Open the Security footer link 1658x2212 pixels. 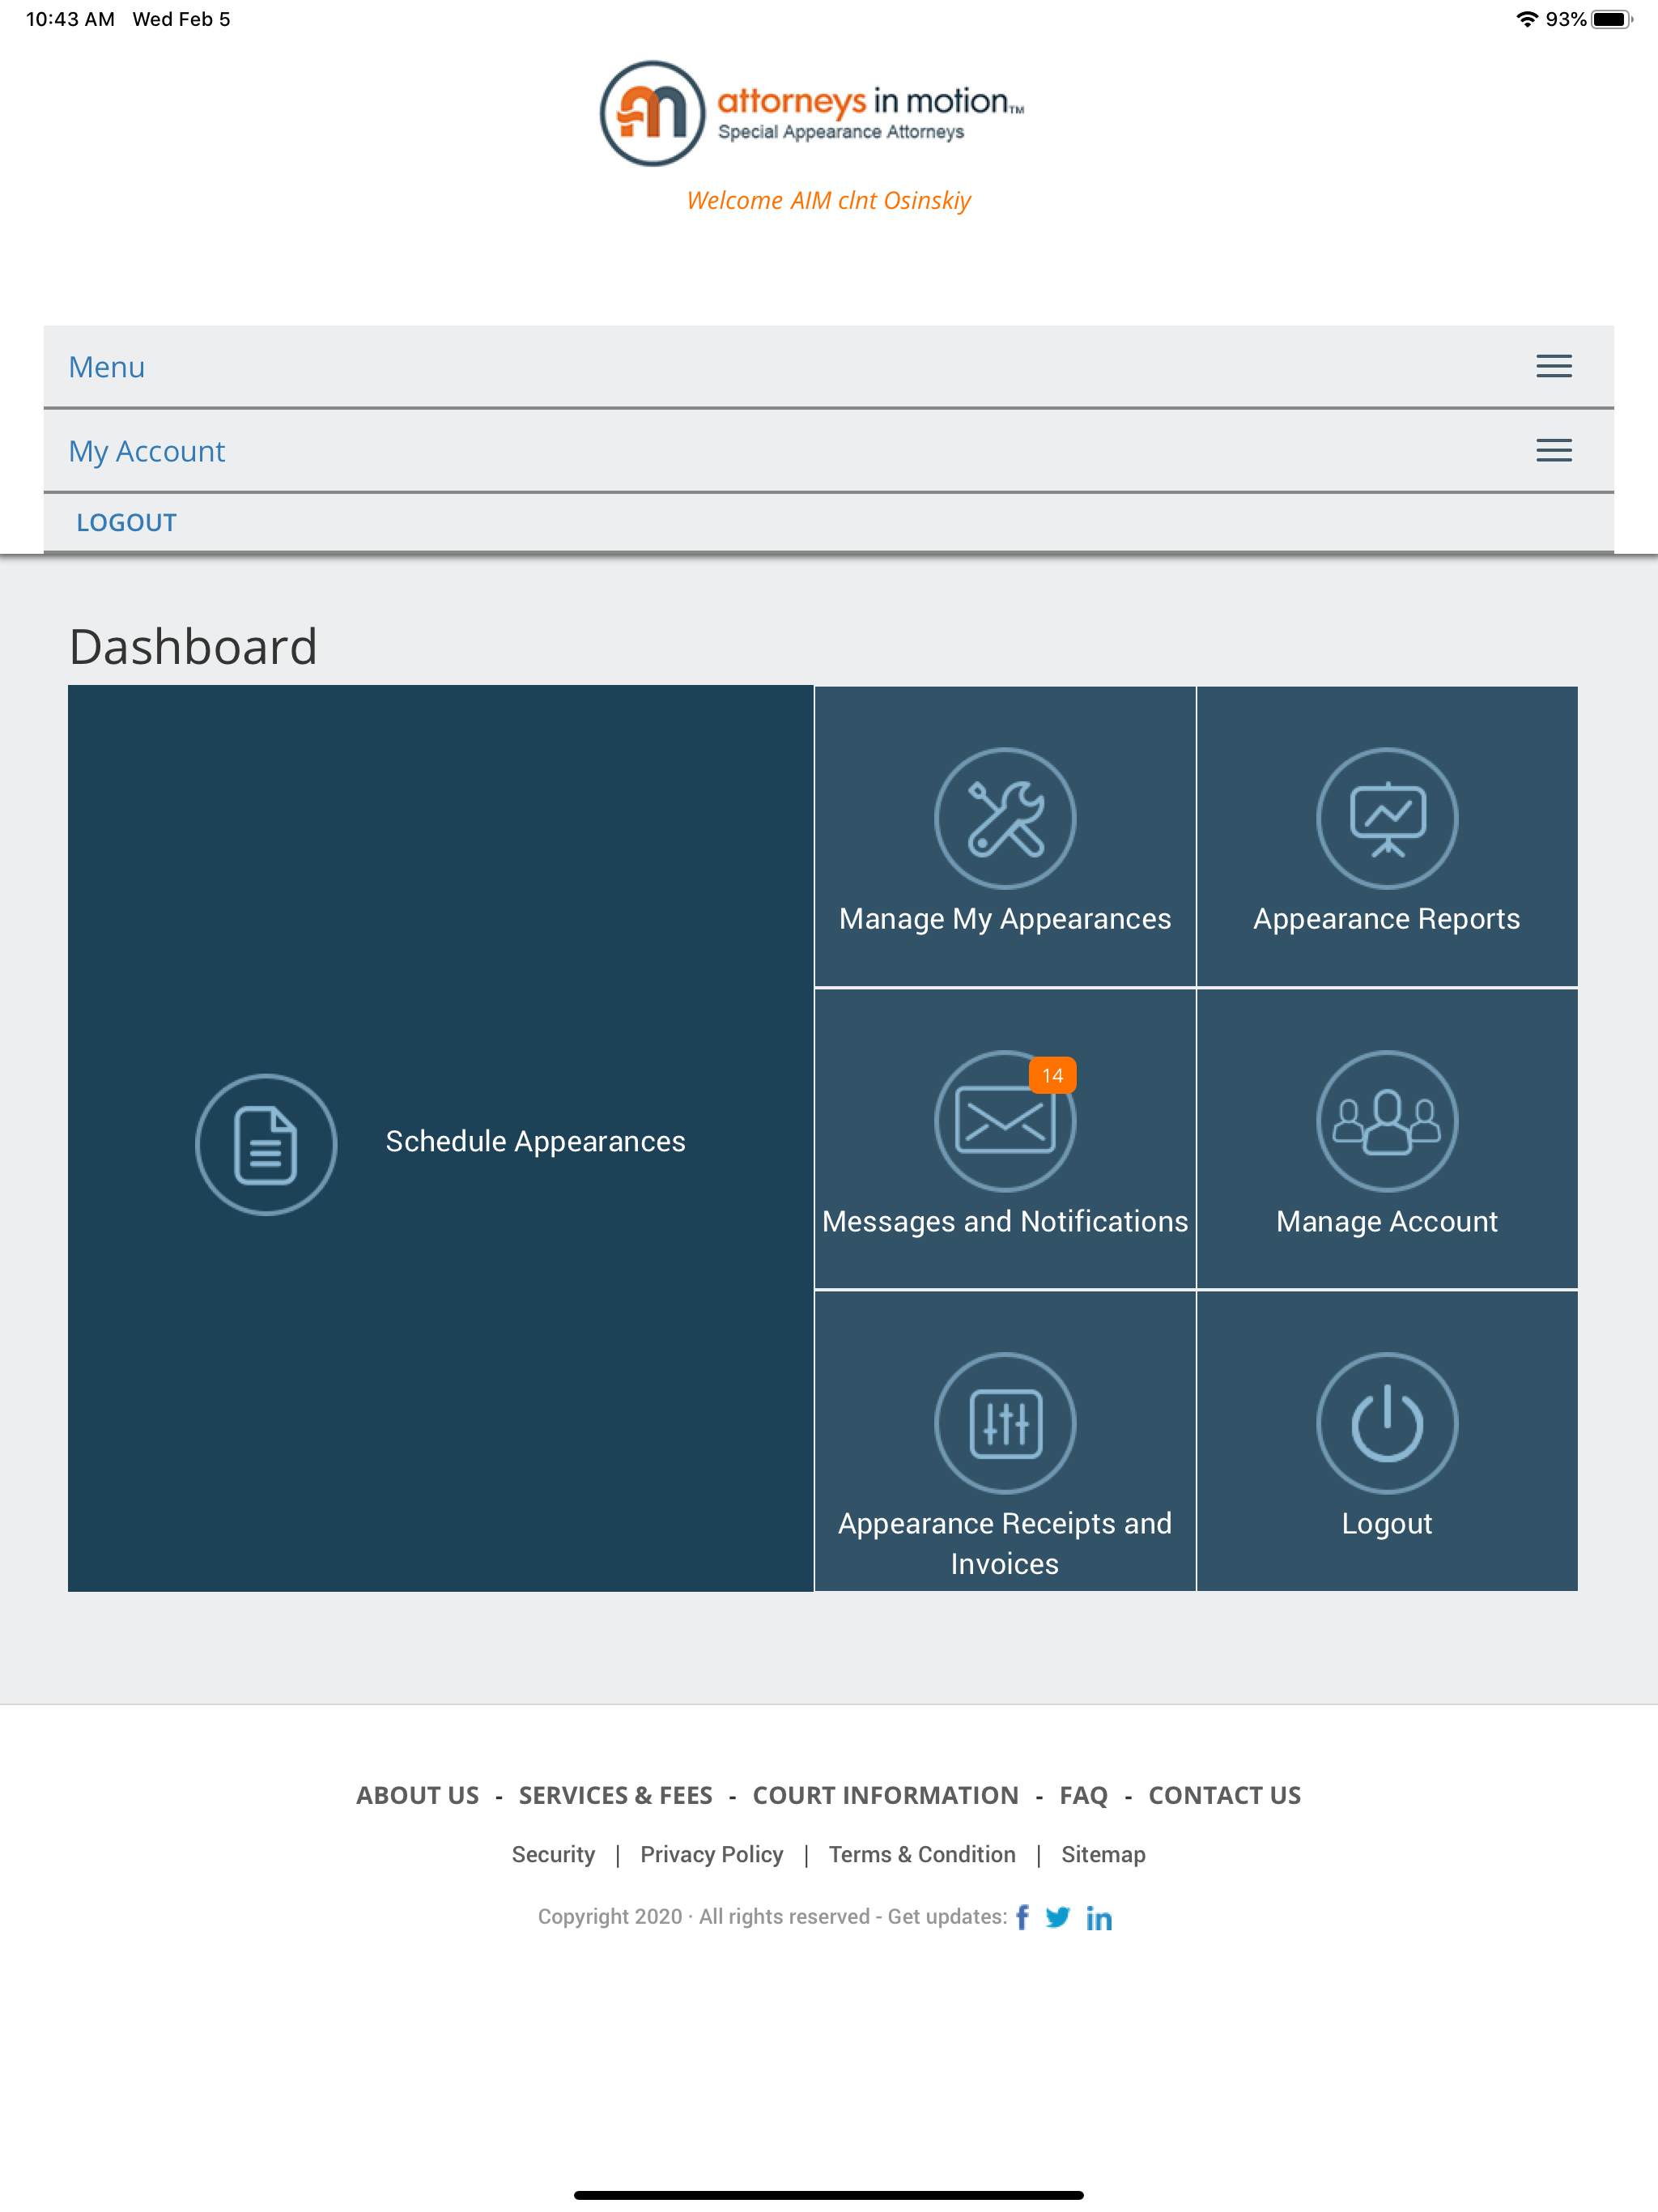(553, 1855)
